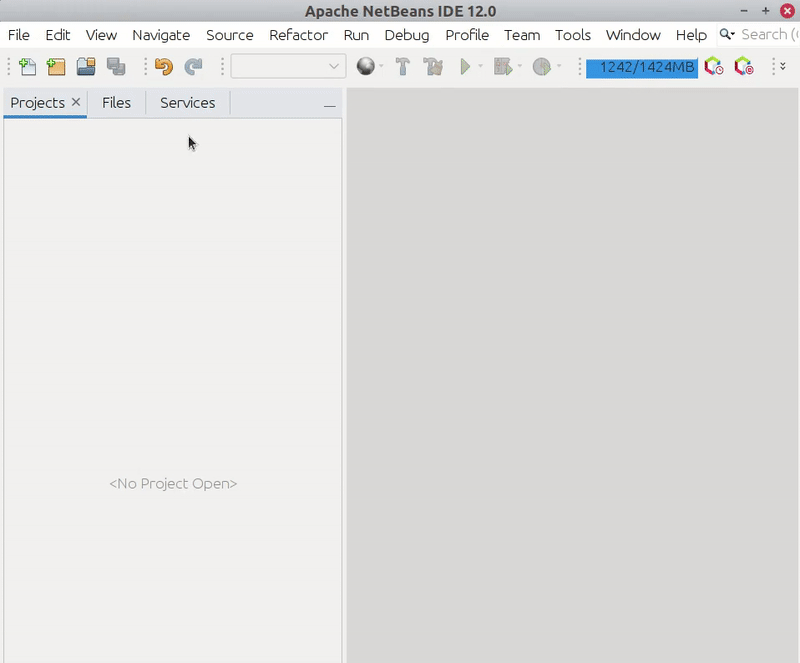Switch to the Files tab
The height and width of the screenshot is (663, 800).
point(116,103)
